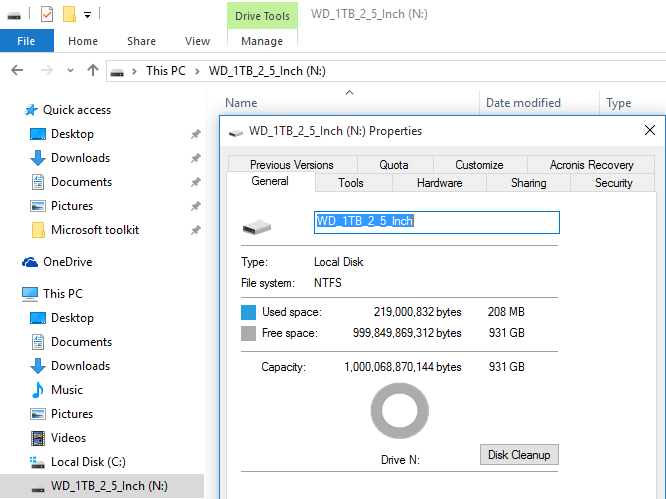Open Pictures under Quick access

pyautogui.click(x=72, y=206)
